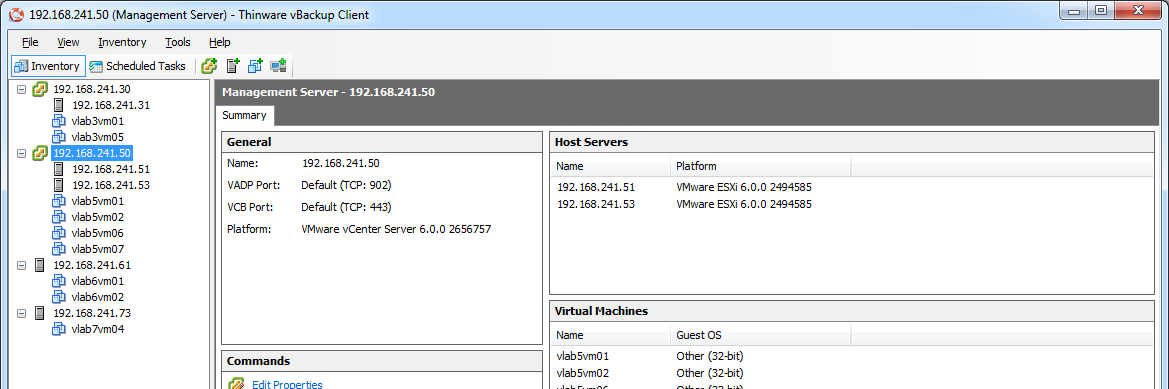Select 192.168.241.53 row in Host Servers
Image resolution: width=1169 pixels, height=389 pixels.
[x=851, y=204]
